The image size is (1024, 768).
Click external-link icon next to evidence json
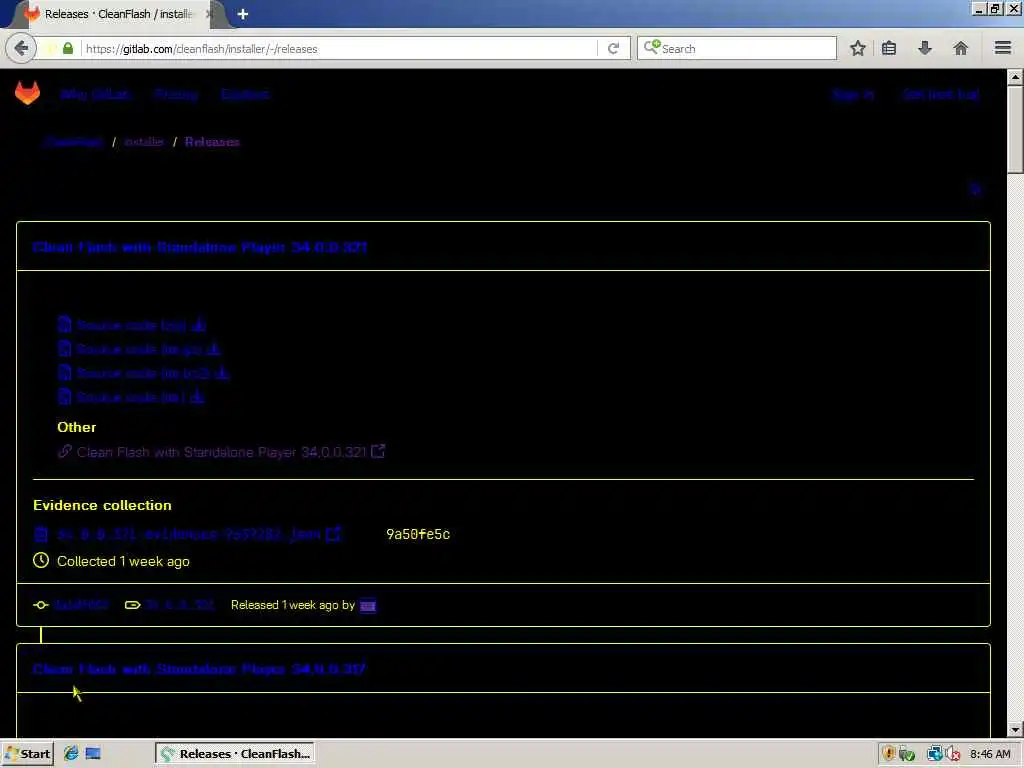333,534
